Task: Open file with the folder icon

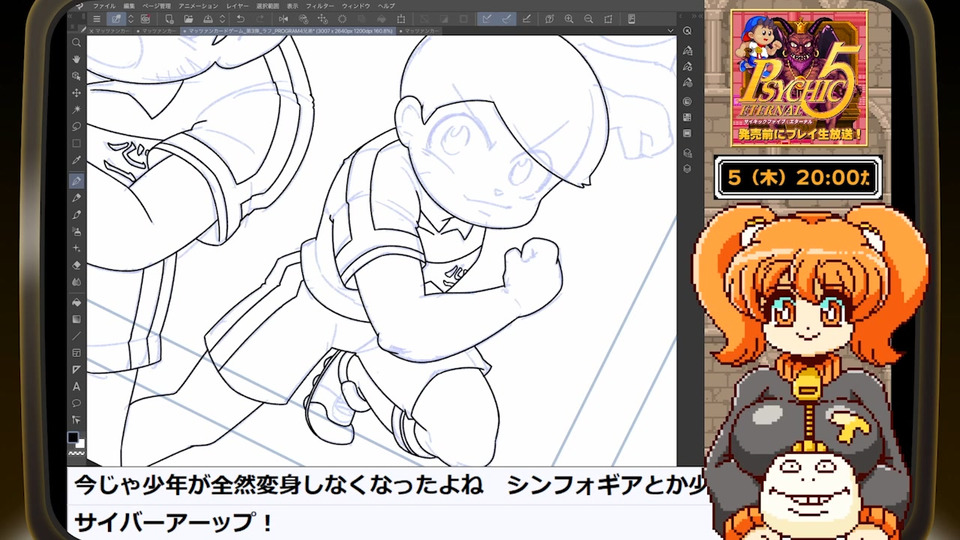Action: [x=189, y=19]
